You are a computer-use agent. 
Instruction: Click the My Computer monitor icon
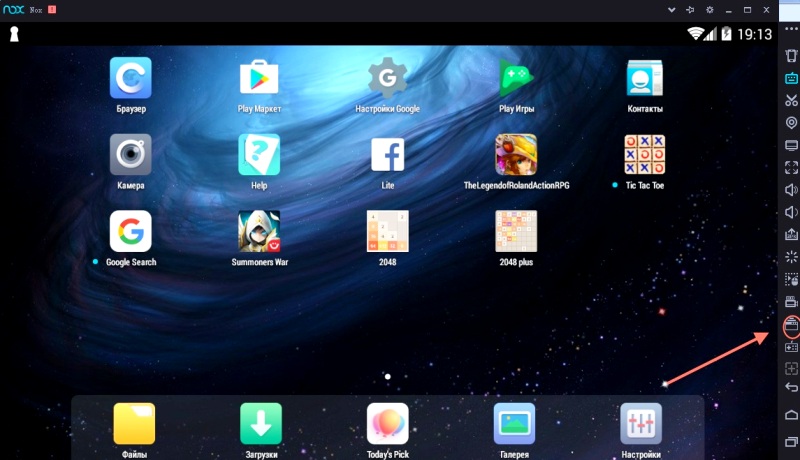(x=791, y=145)
